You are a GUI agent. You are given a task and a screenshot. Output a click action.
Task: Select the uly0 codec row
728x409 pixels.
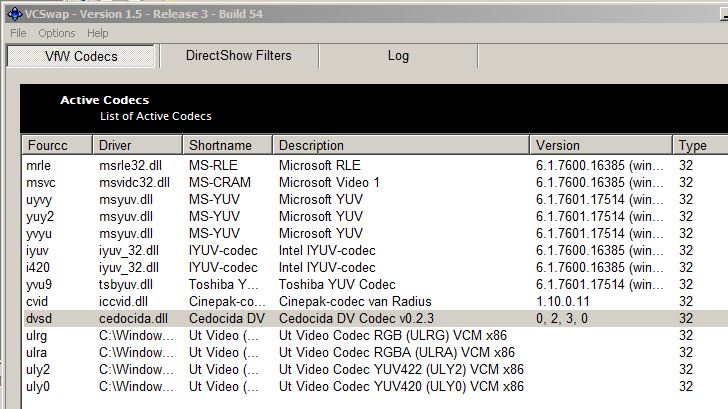tap(375, 387)
